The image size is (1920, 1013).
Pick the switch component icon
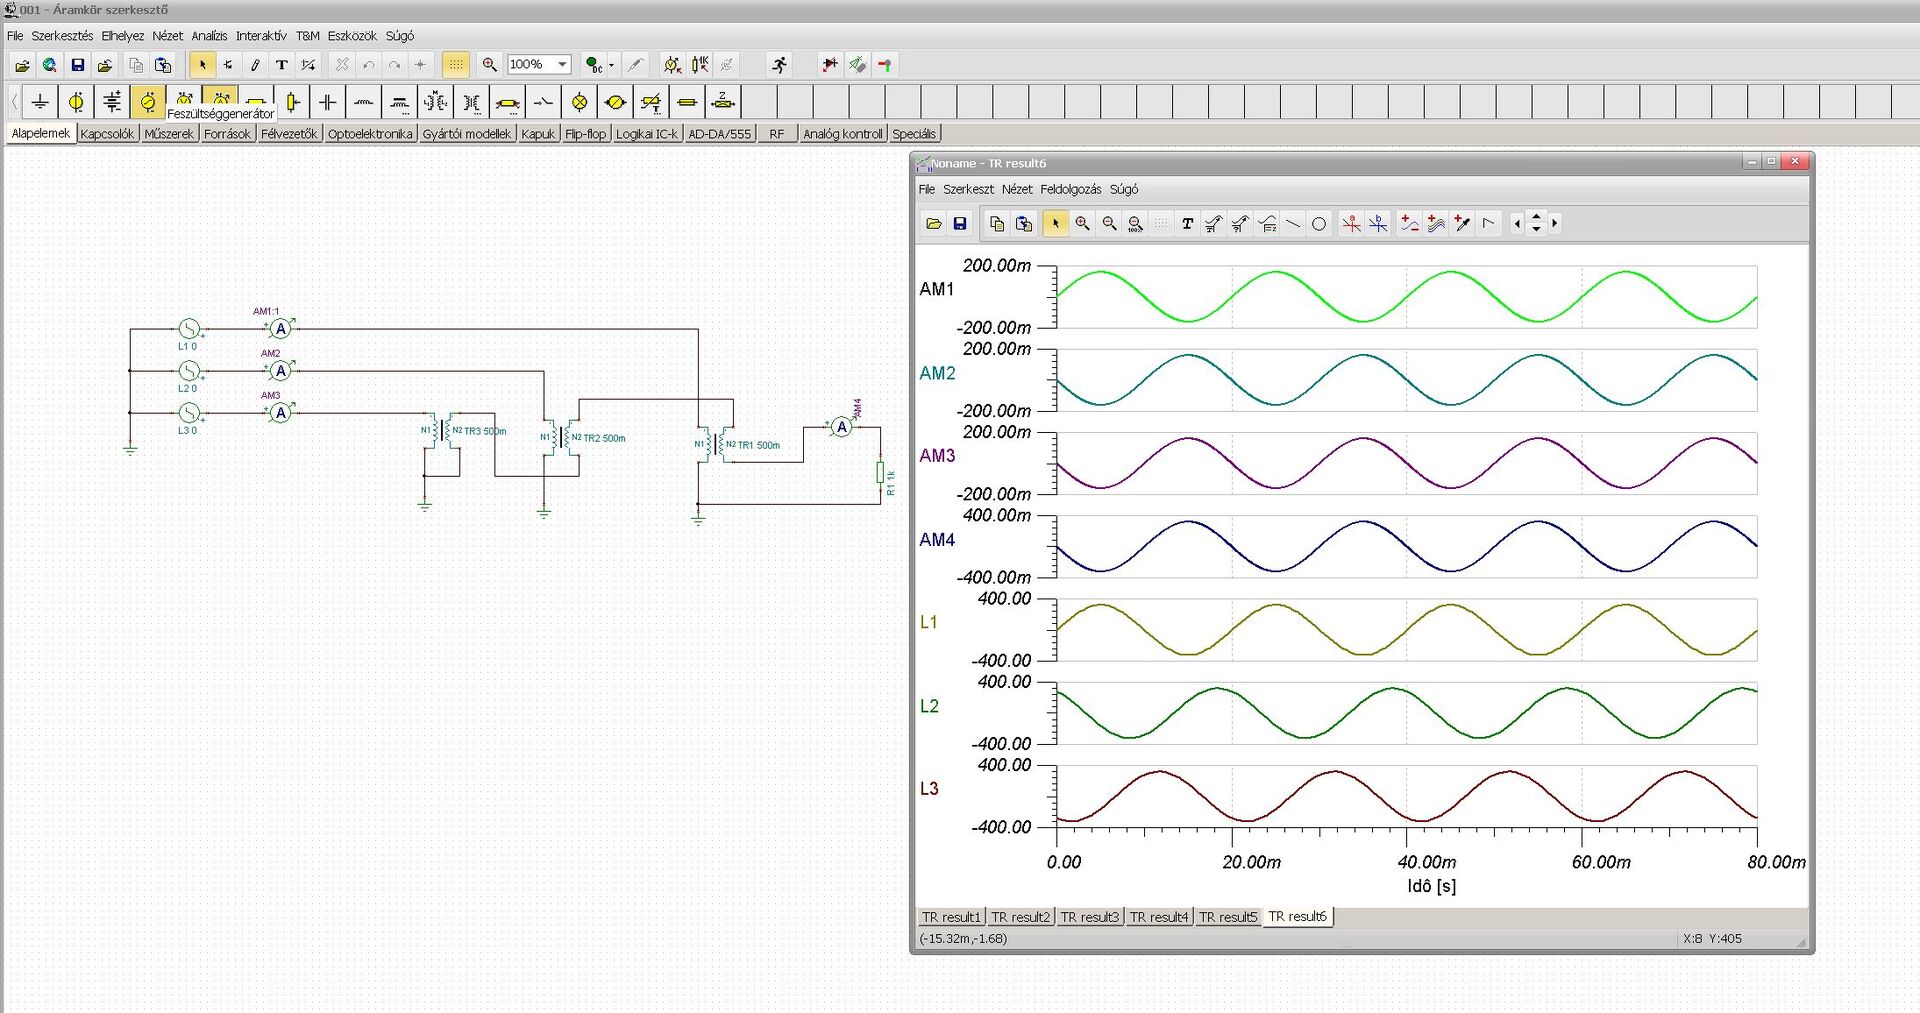(544, 101)
